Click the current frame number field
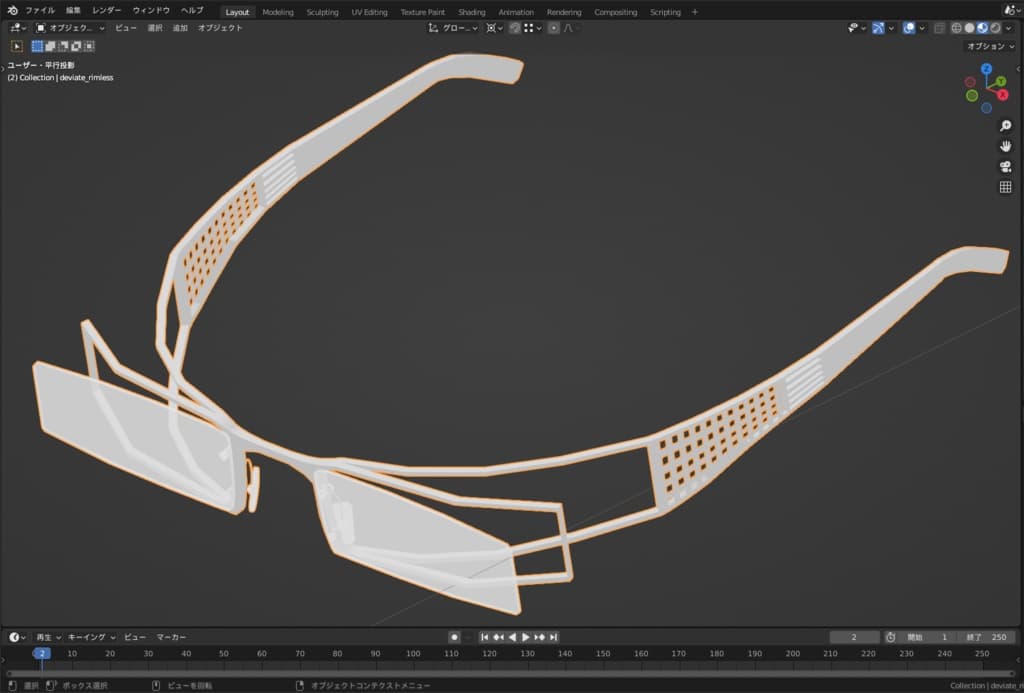 (852, 637)
